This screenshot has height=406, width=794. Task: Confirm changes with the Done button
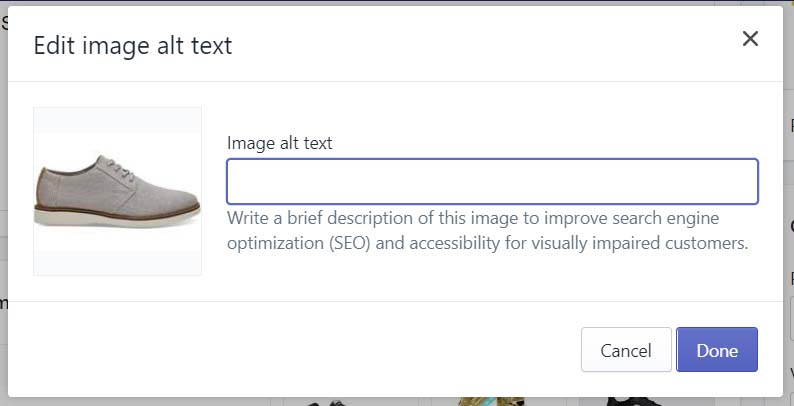coord(717,350)
